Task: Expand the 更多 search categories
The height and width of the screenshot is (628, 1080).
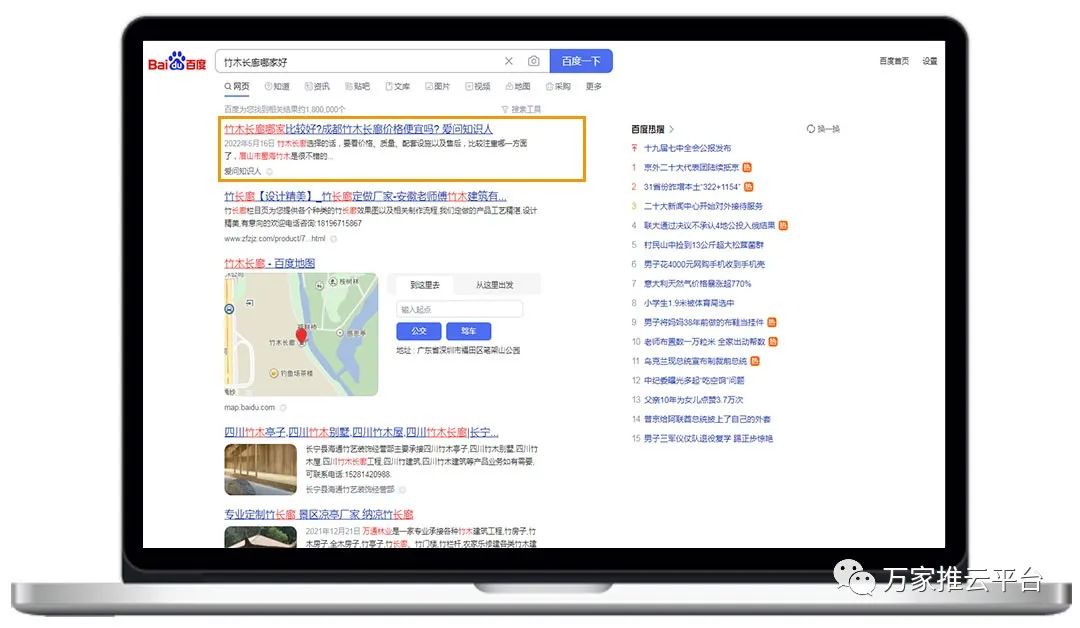Action: point(594,87)
